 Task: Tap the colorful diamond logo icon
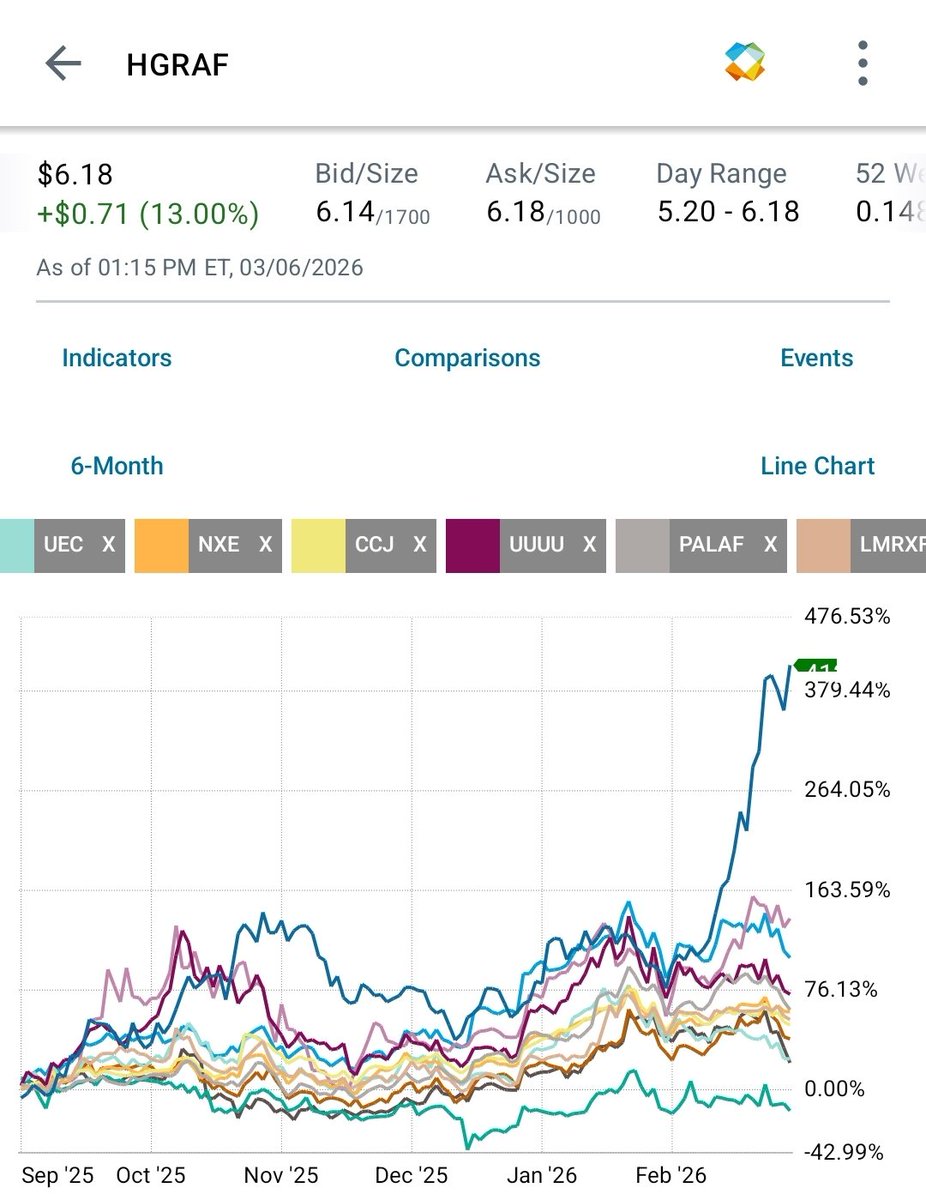tap(745, 64)
